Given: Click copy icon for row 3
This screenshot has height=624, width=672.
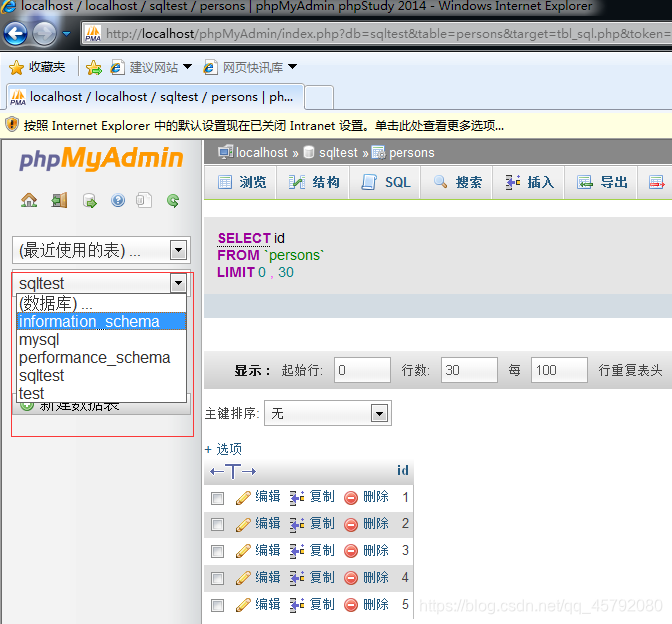Looking at the screenshot, I should (297, 551).
